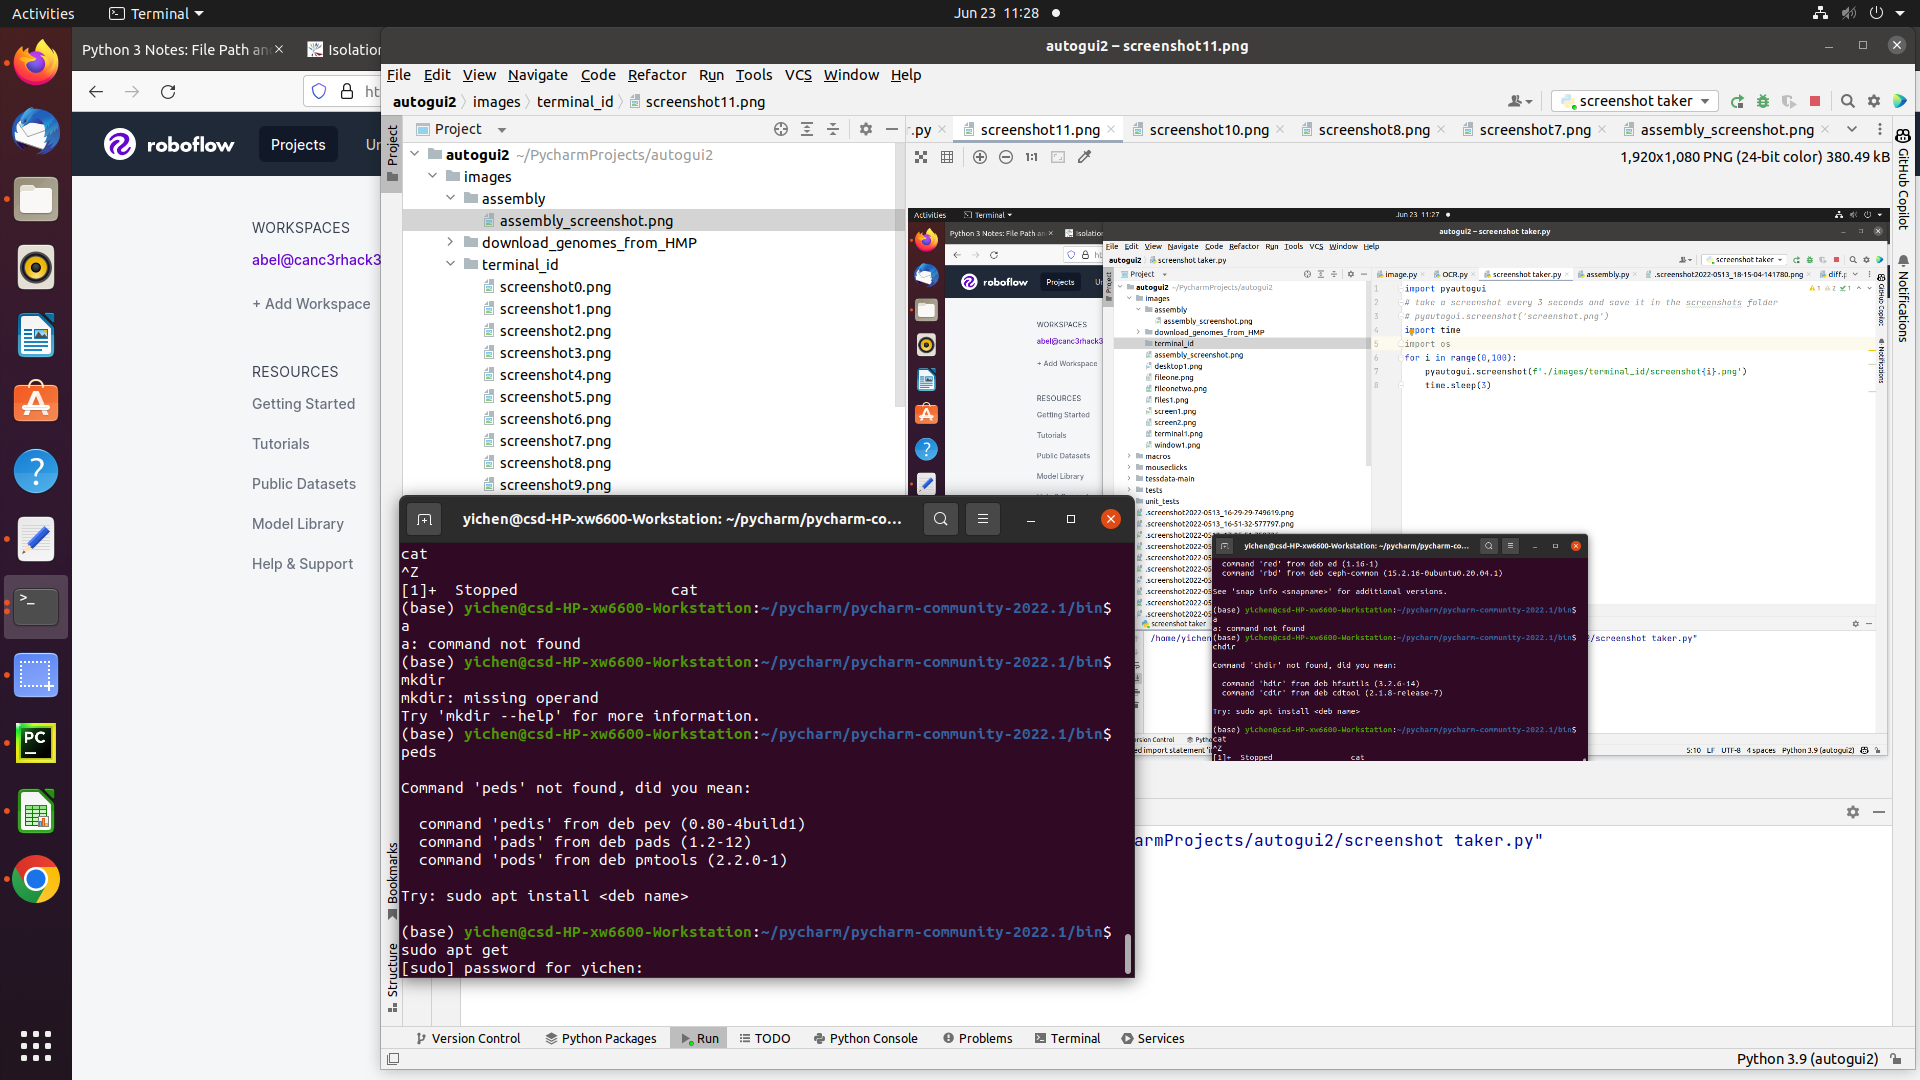The width and height of the screenshot is (1920, 1080).
Task: Rerun screenshot taker with run icon
Action: pos(1737,101)
